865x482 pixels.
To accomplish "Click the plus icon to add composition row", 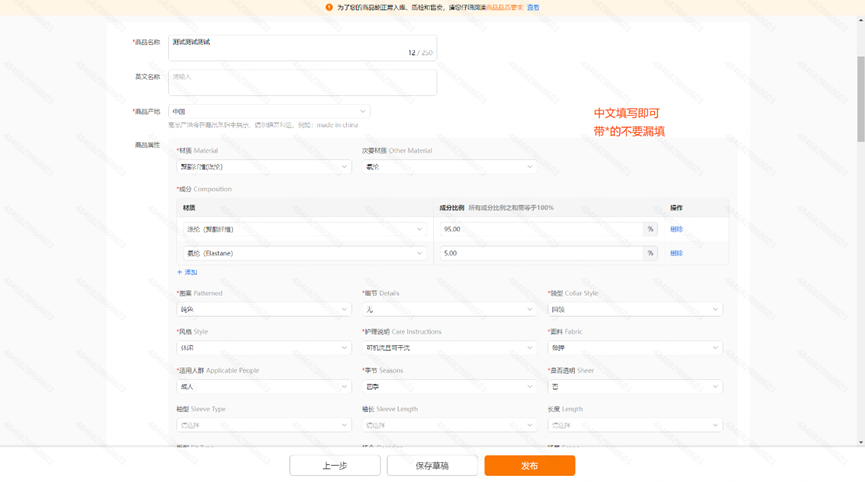I will click(180, 272).
